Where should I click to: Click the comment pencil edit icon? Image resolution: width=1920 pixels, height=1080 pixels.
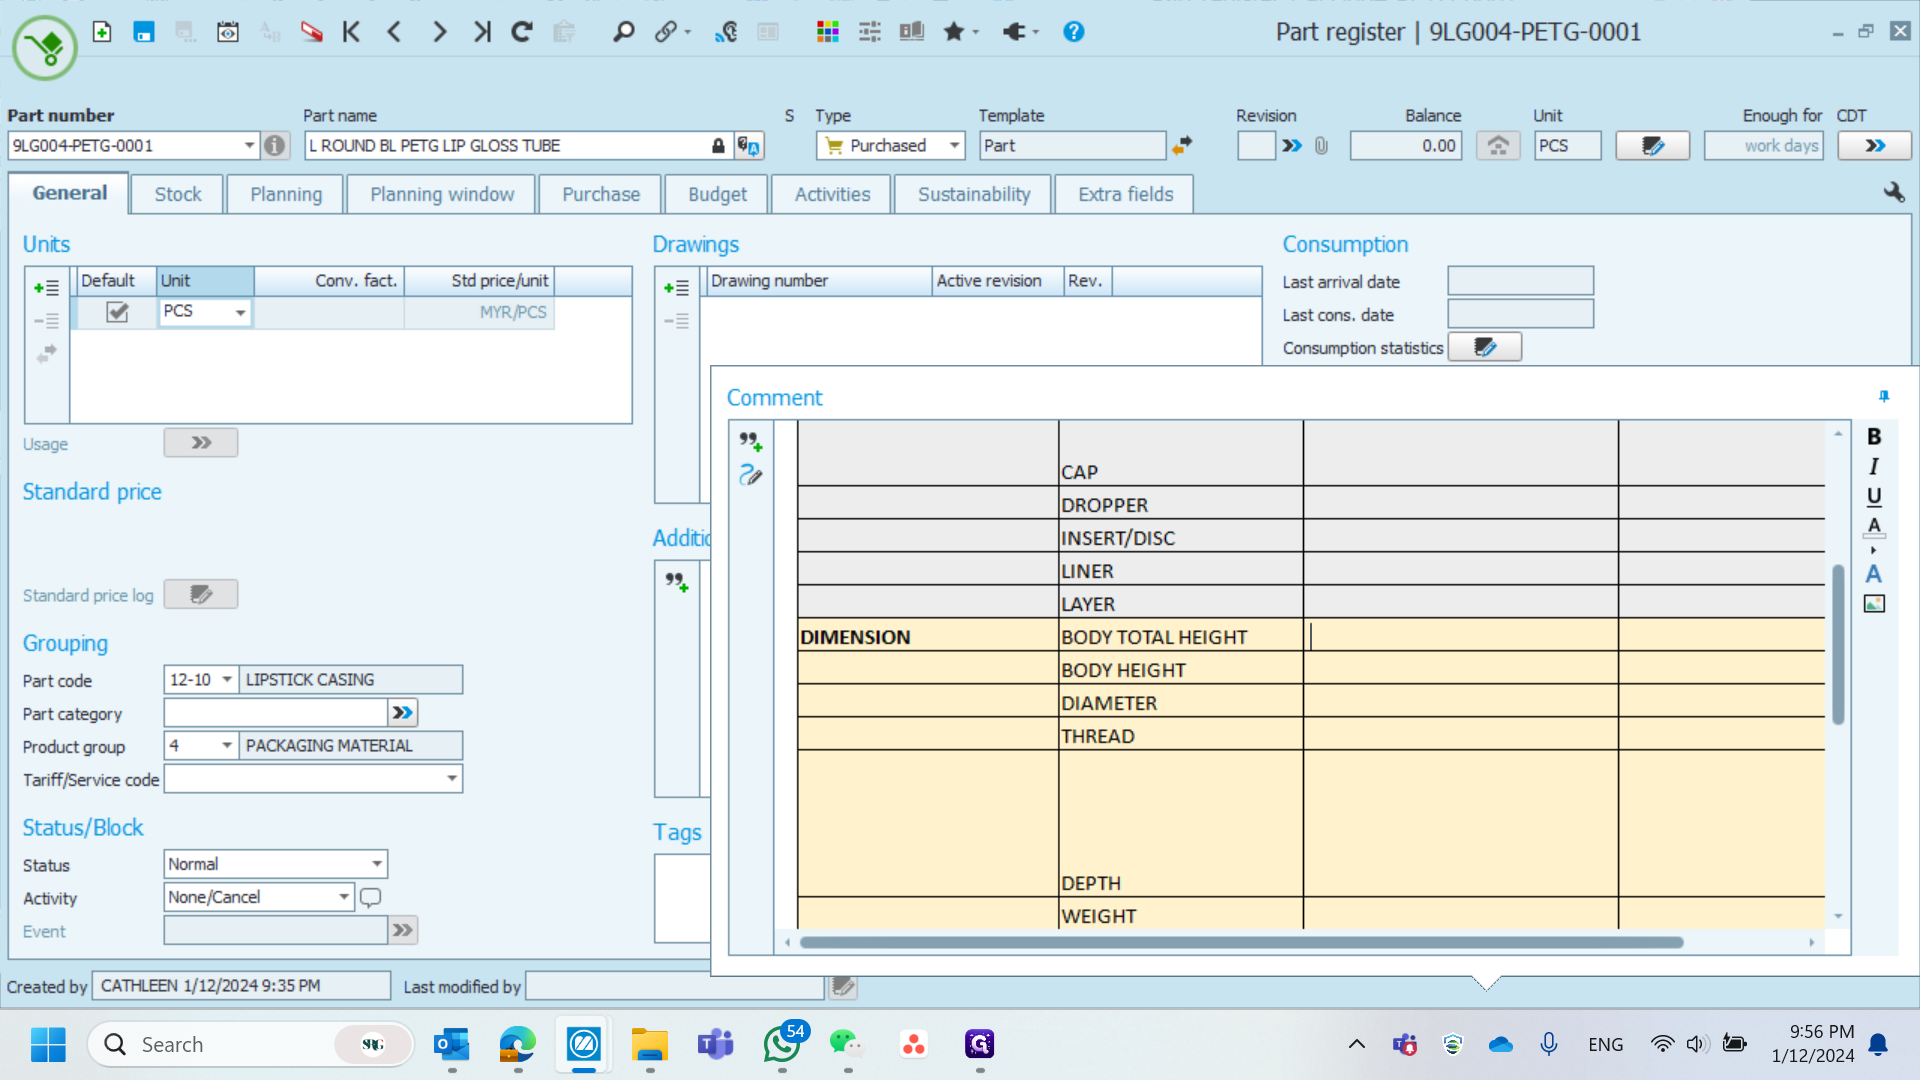pyautogui.click(x=751, y=475)
